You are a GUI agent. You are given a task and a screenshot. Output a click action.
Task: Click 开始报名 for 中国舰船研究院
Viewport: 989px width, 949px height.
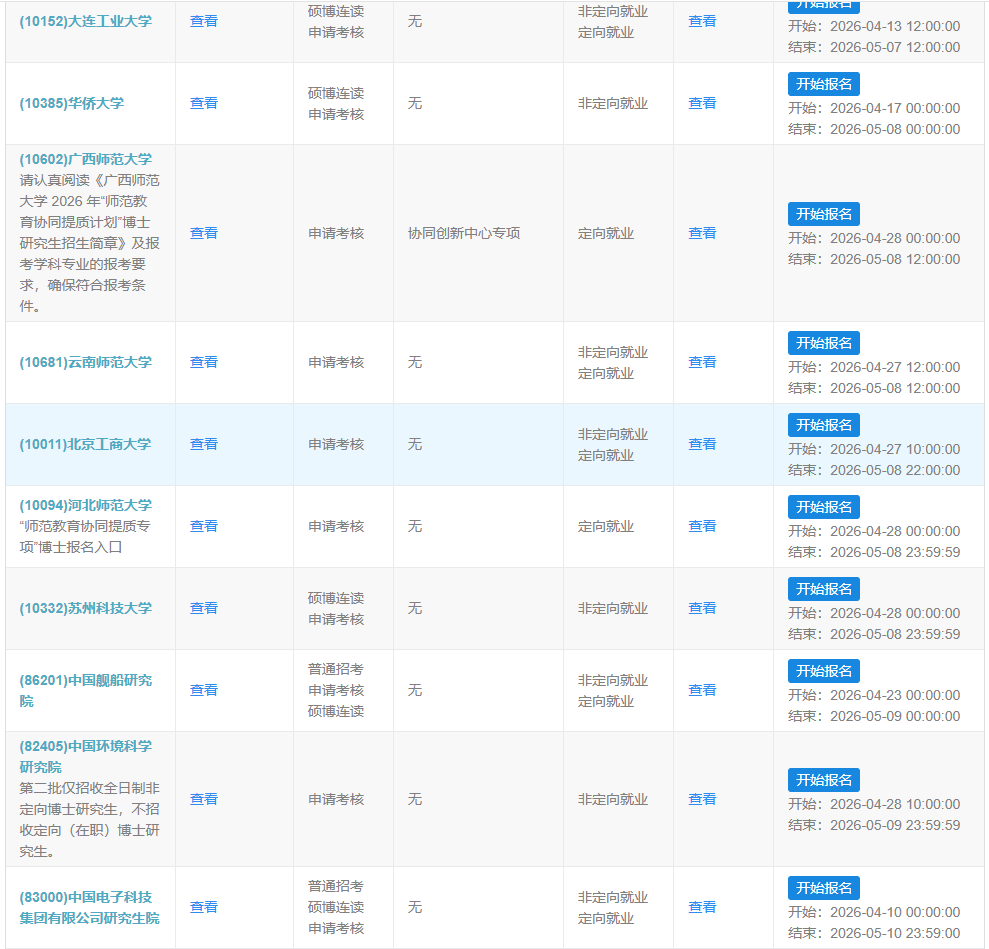[824, 672]
